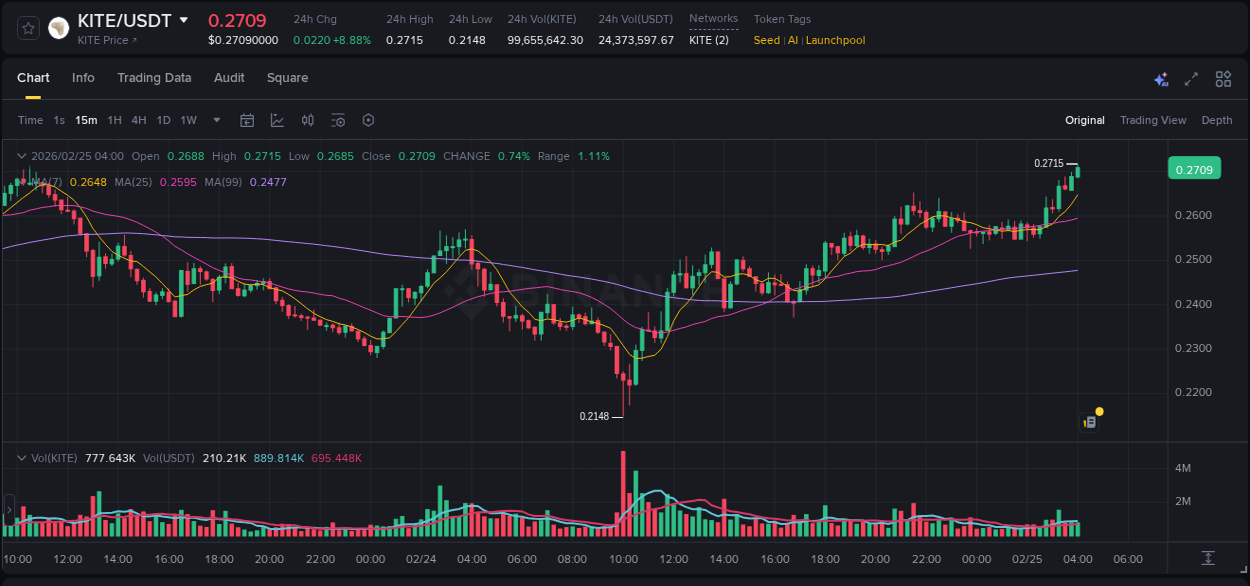
Task: Collapse the volume indicator panel chevron
Action: click(22, 456)
